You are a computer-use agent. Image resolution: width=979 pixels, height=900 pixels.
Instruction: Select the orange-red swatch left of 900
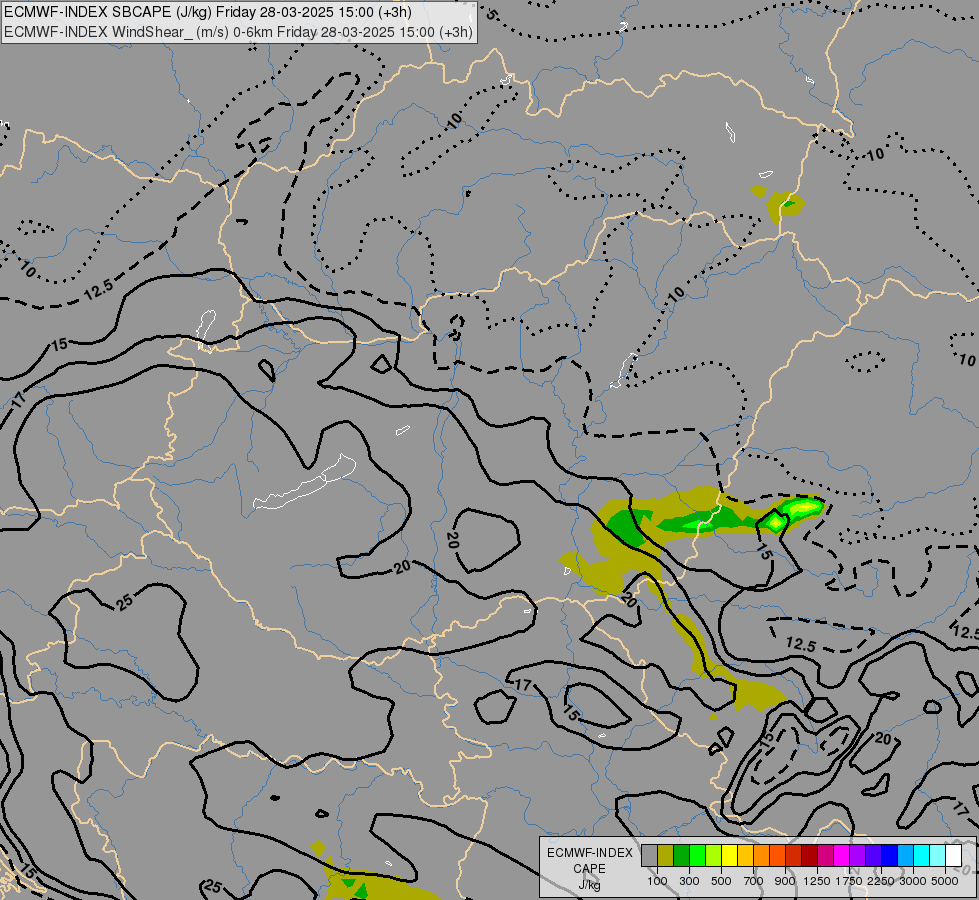(777, 856)
